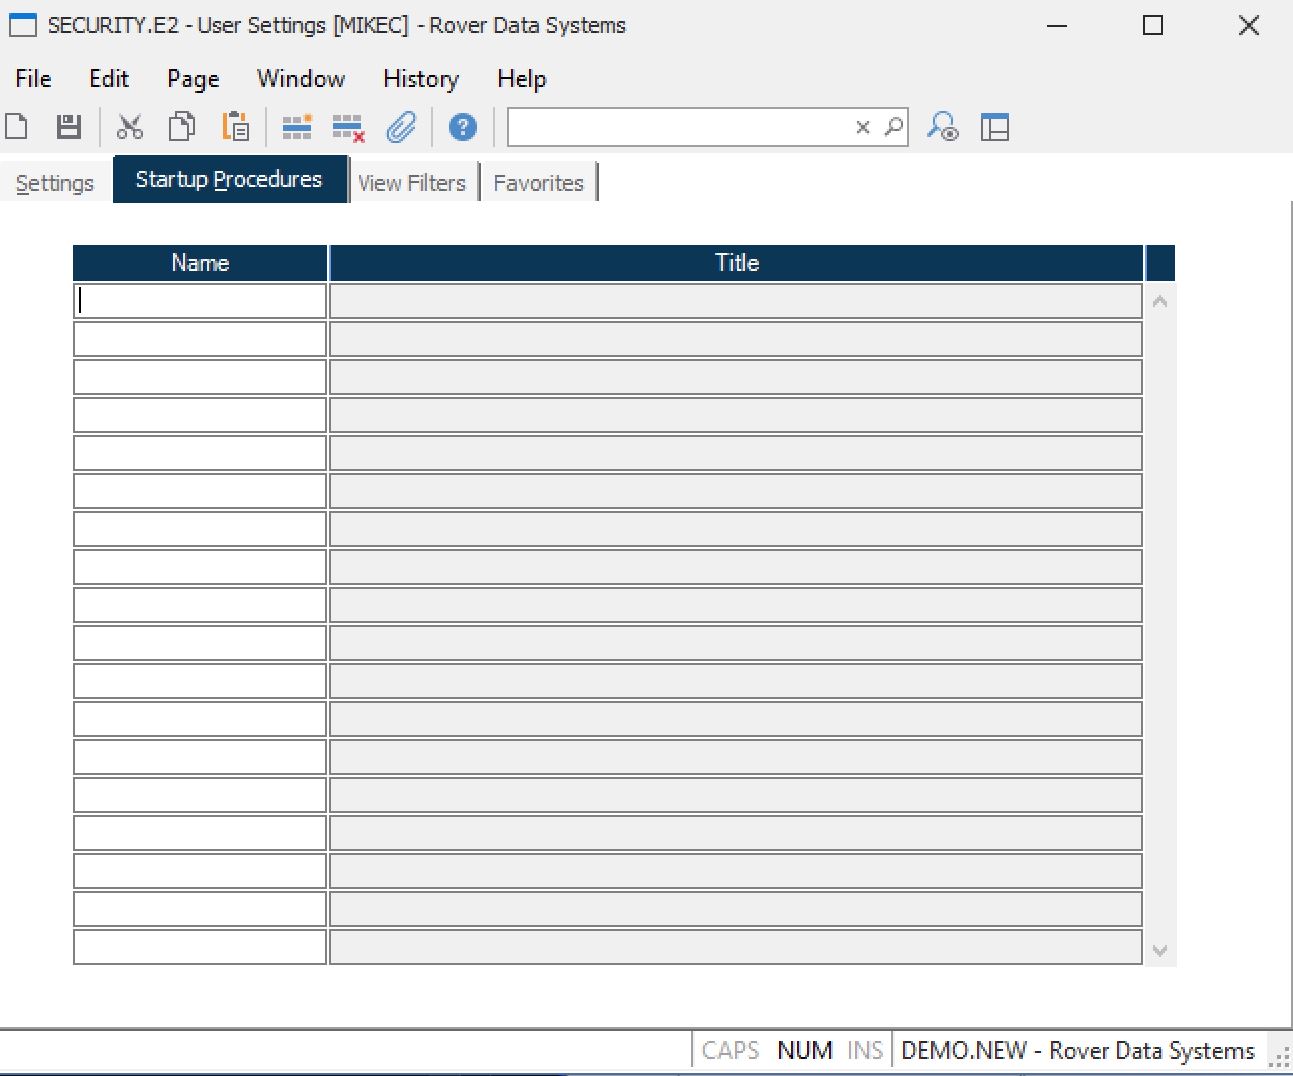Click the person lookup icon with eye
The width and height of the screenshot is (1293, 1076).
click(x=942, y=127)
